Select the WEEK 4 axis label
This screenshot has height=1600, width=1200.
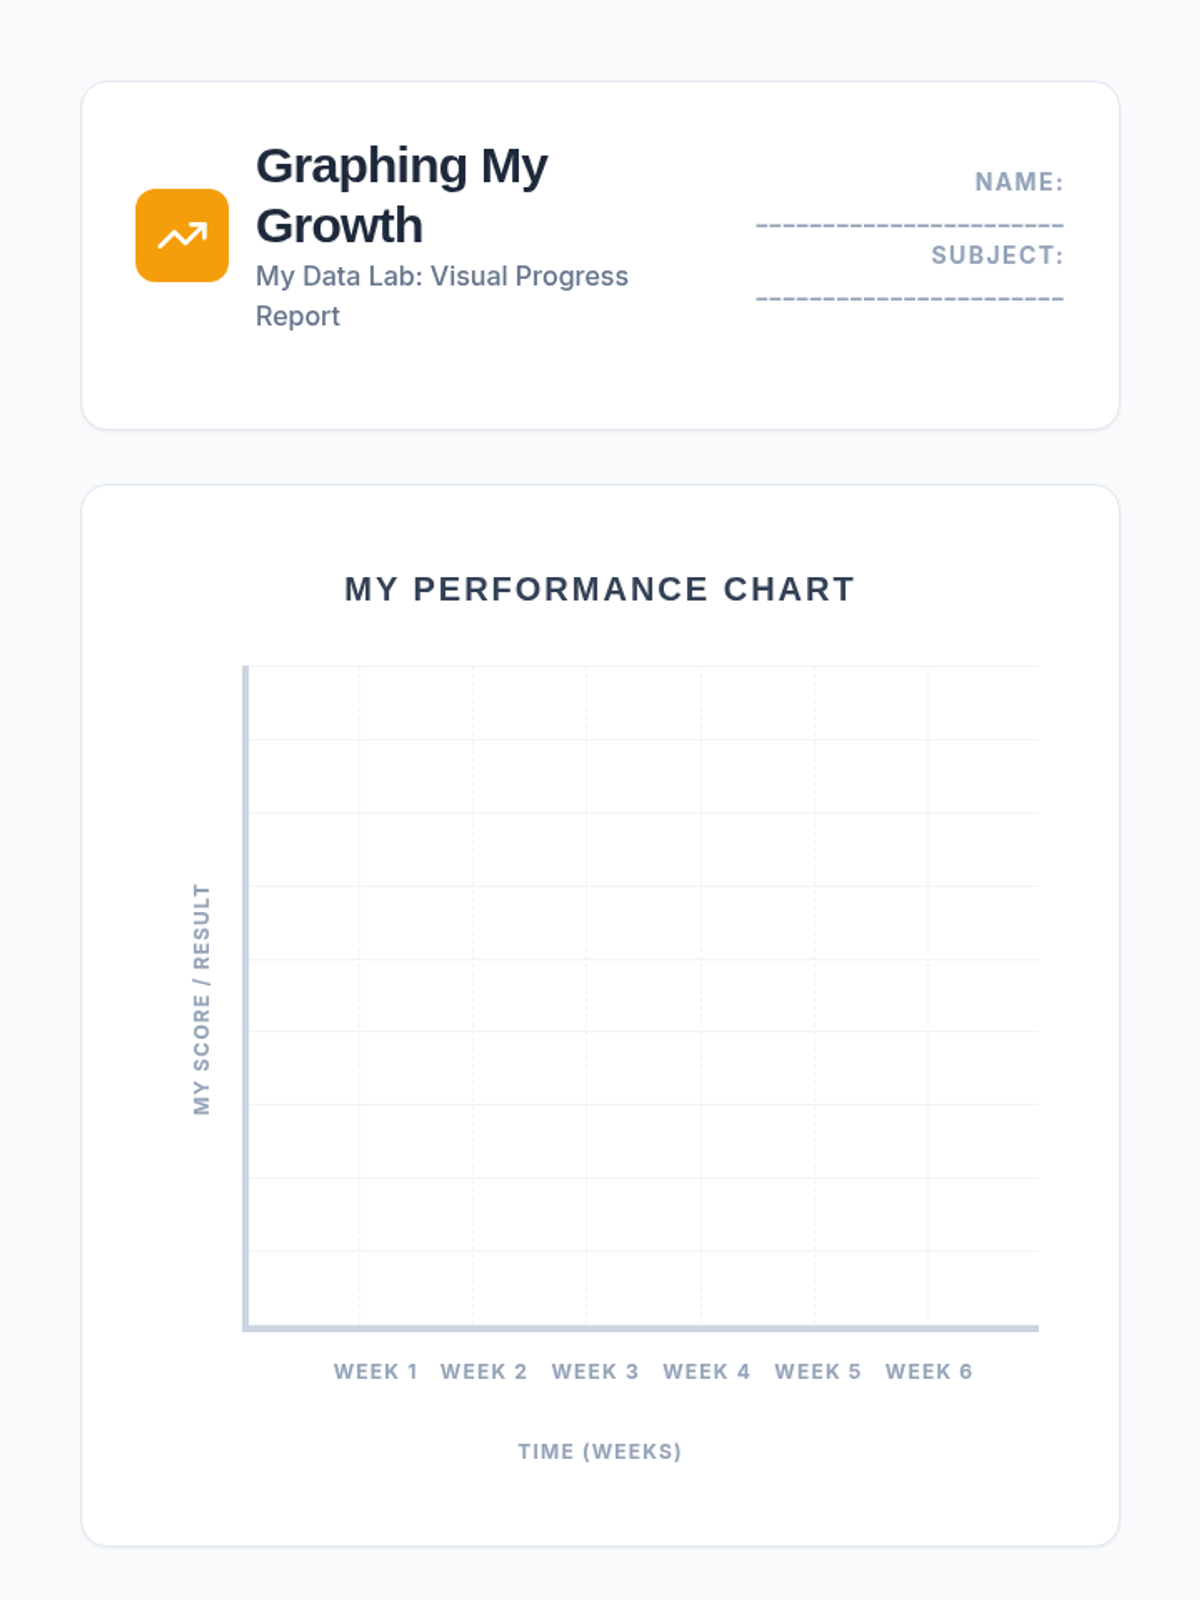[706, 1372]
